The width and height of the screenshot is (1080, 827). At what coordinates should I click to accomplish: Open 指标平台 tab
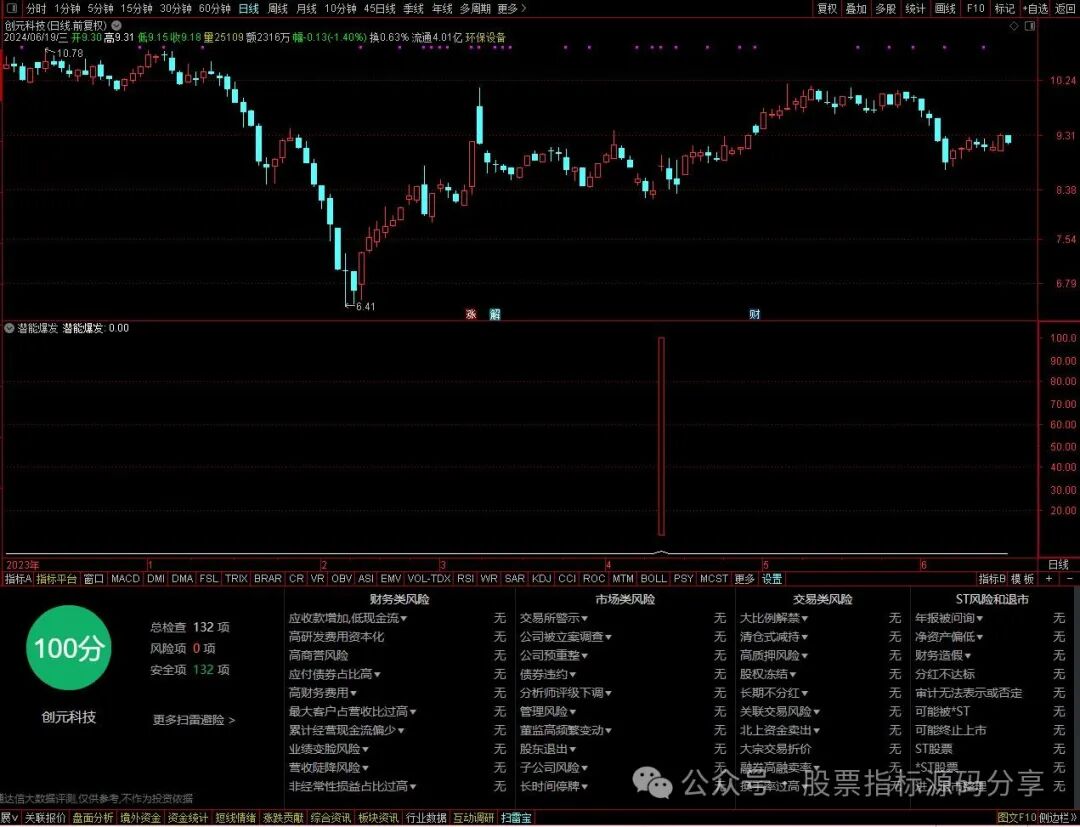coord(57,579)
